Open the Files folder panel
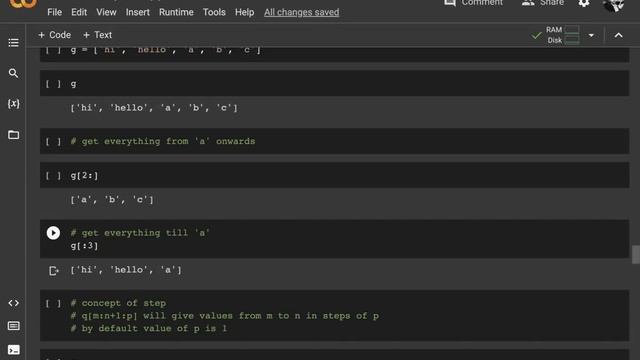 (x=13, y=135)
